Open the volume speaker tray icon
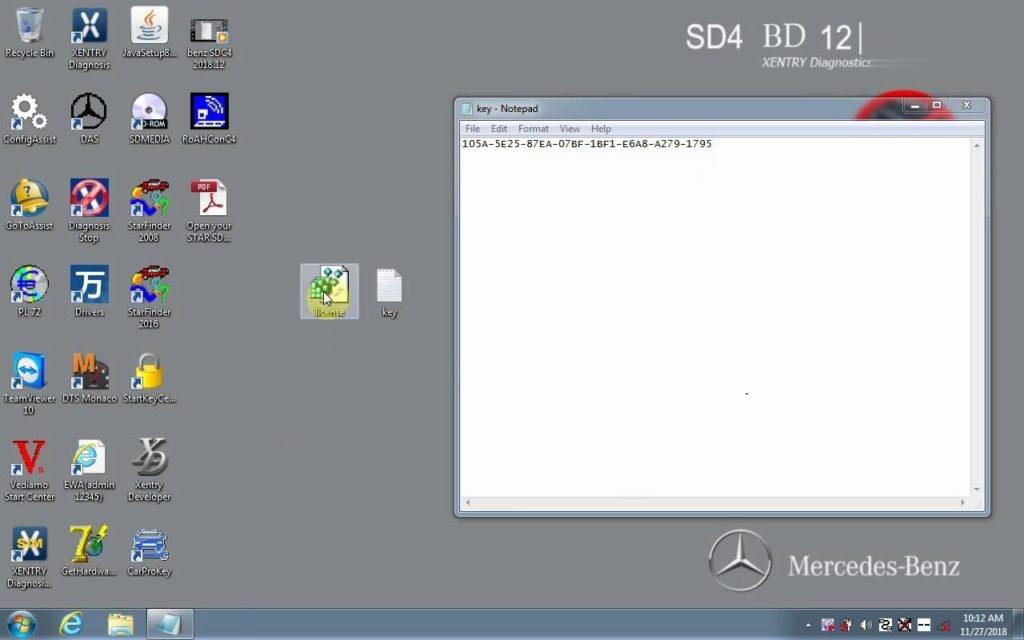The width and height of the screenshot is (1024, 640). 866,626
